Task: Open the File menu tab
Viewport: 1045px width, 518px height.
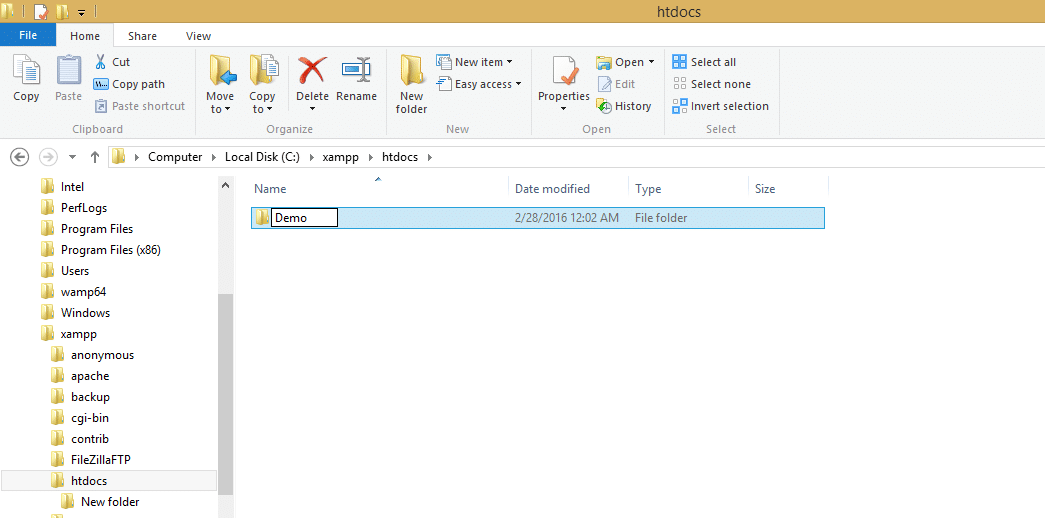Action: (x=28, y=35)
